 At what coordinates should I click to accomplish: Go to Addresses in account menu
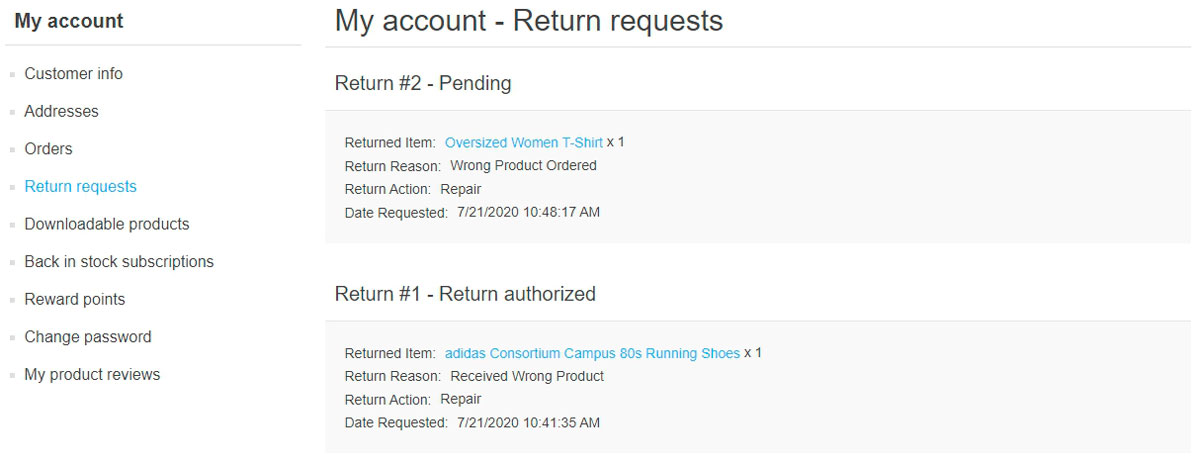point(61,111)
